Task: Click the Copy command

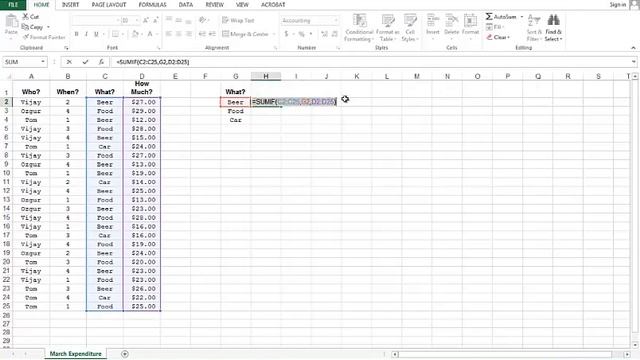Action: tap(33, 27)
